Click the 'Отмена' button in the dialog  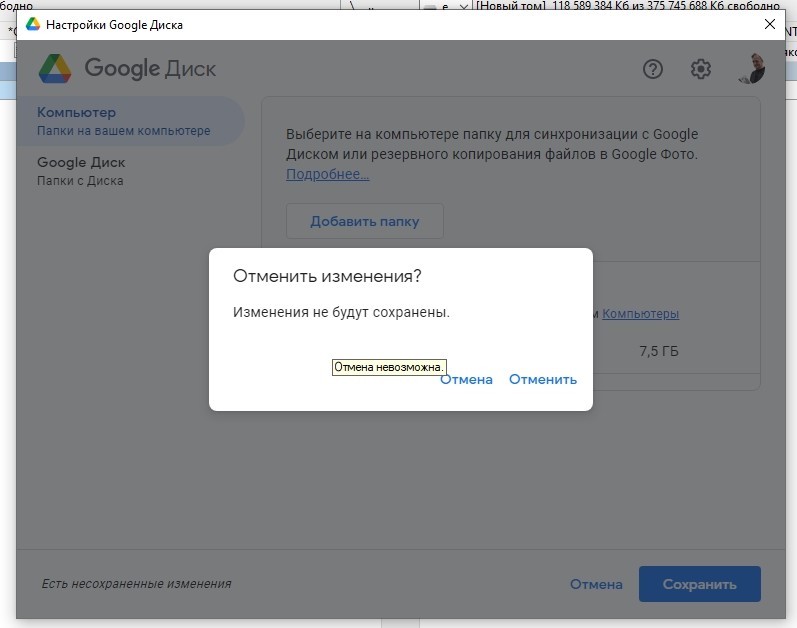click(x=466, y=380)
